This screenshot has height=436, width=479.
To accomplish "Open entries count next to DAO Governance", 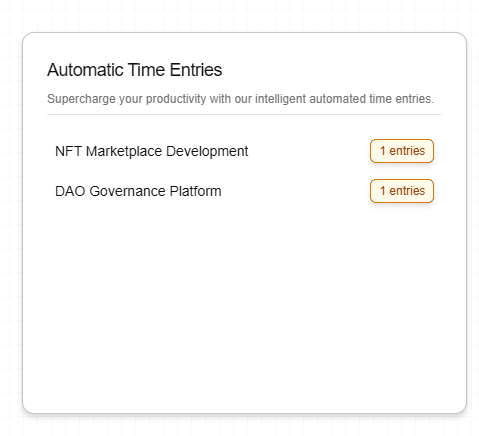I will (402, 191).
